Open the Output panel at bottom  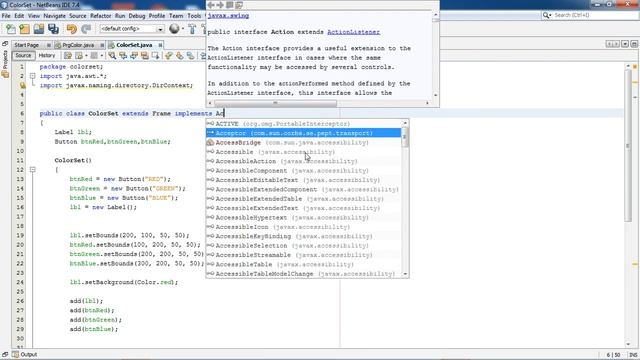point(25,355)
